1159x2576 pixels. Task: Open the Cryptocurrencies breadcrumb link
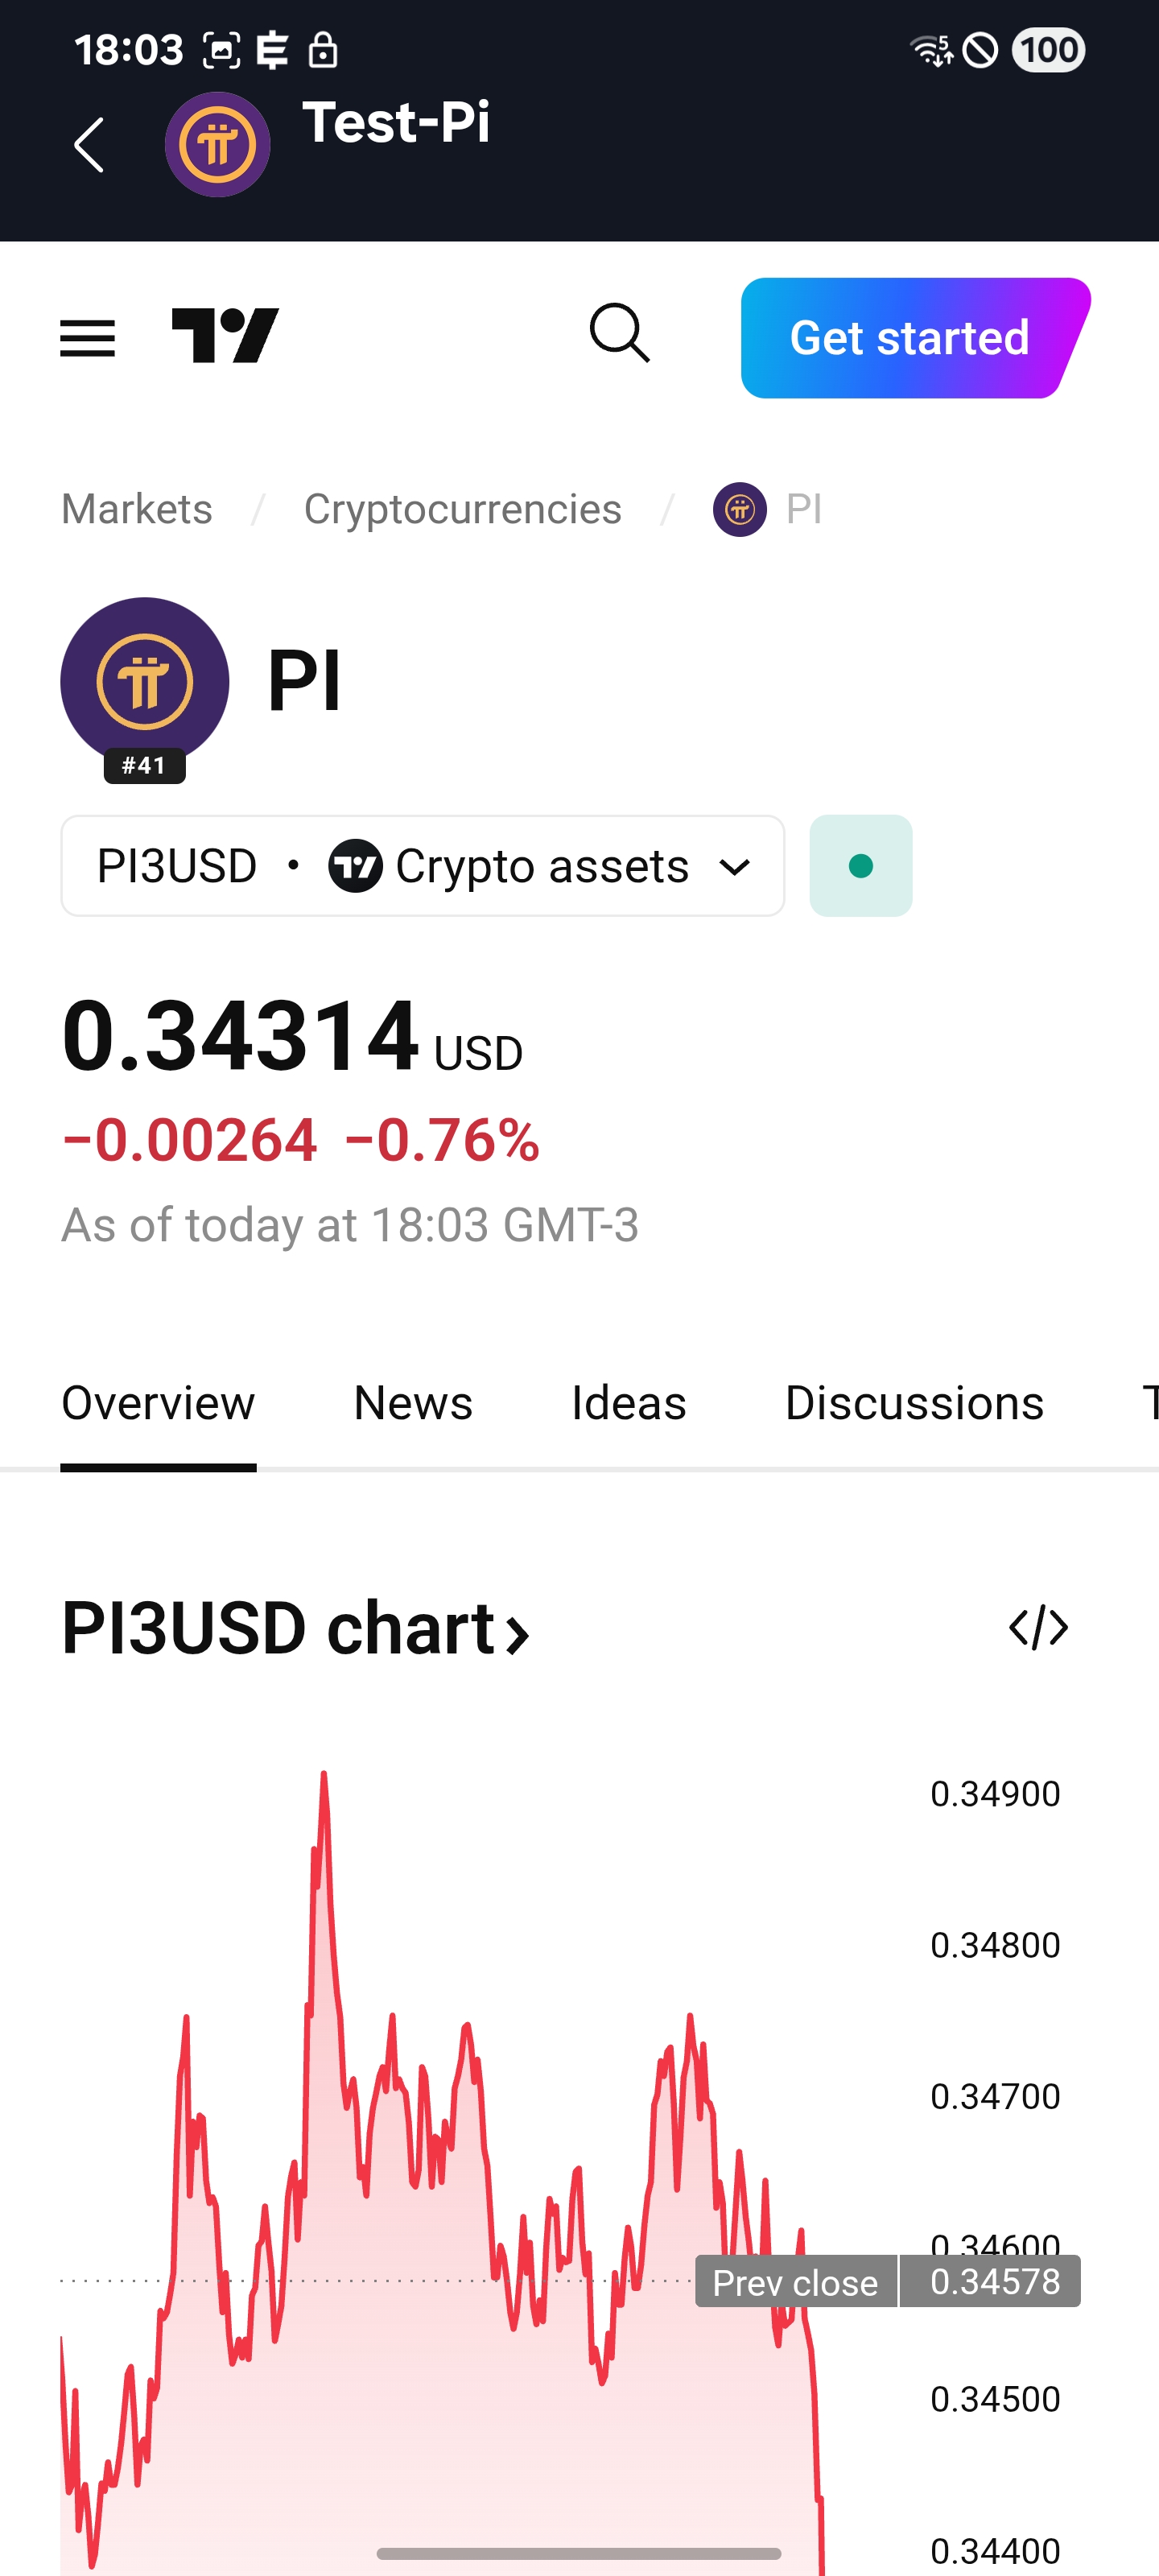462,510
